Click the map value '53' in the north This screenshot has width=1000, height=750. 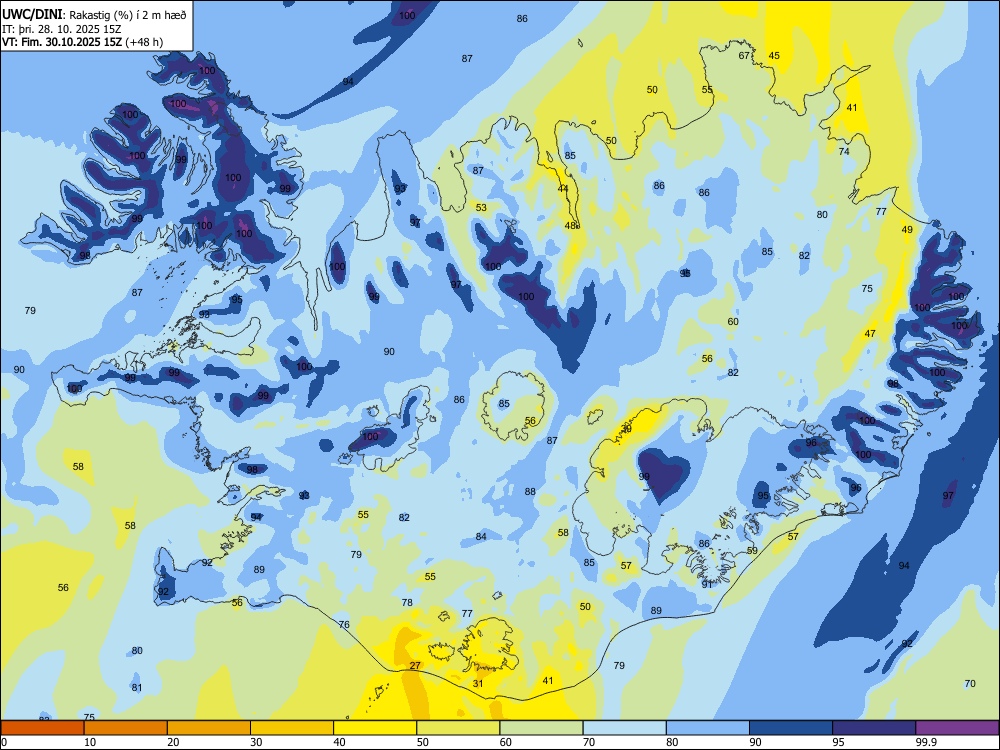click(481, 207)
